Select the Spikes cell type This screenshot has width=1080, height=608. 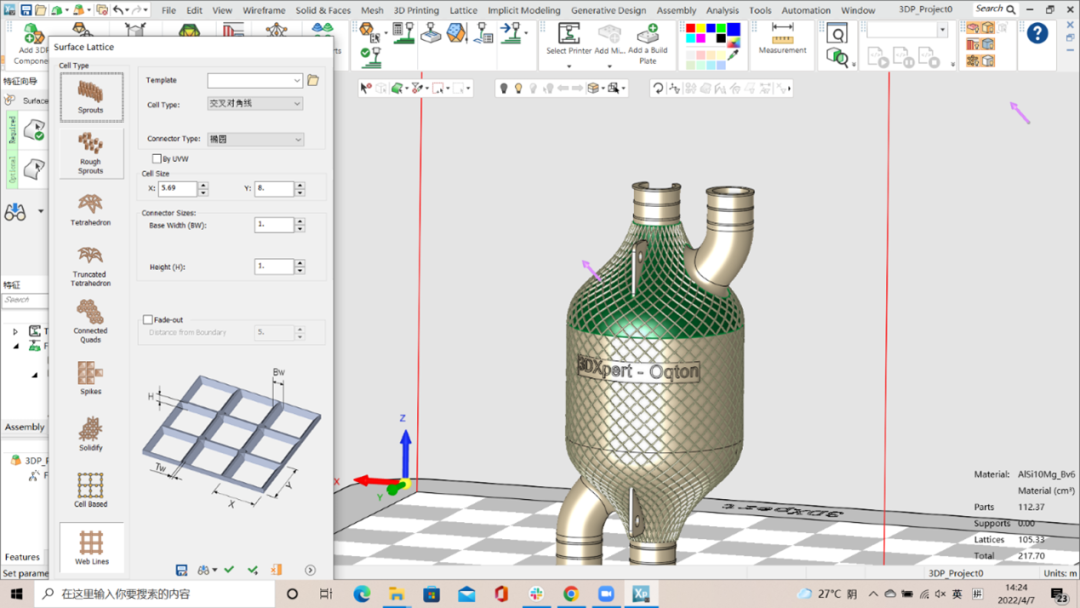point(90,377)
